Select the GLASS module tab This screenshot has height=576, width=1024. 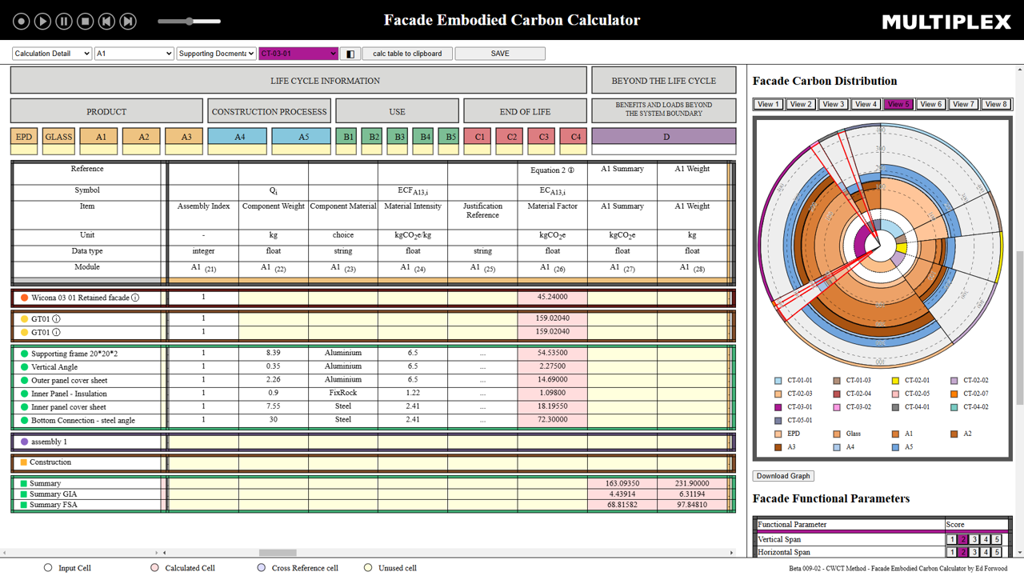tap(59, 137)
